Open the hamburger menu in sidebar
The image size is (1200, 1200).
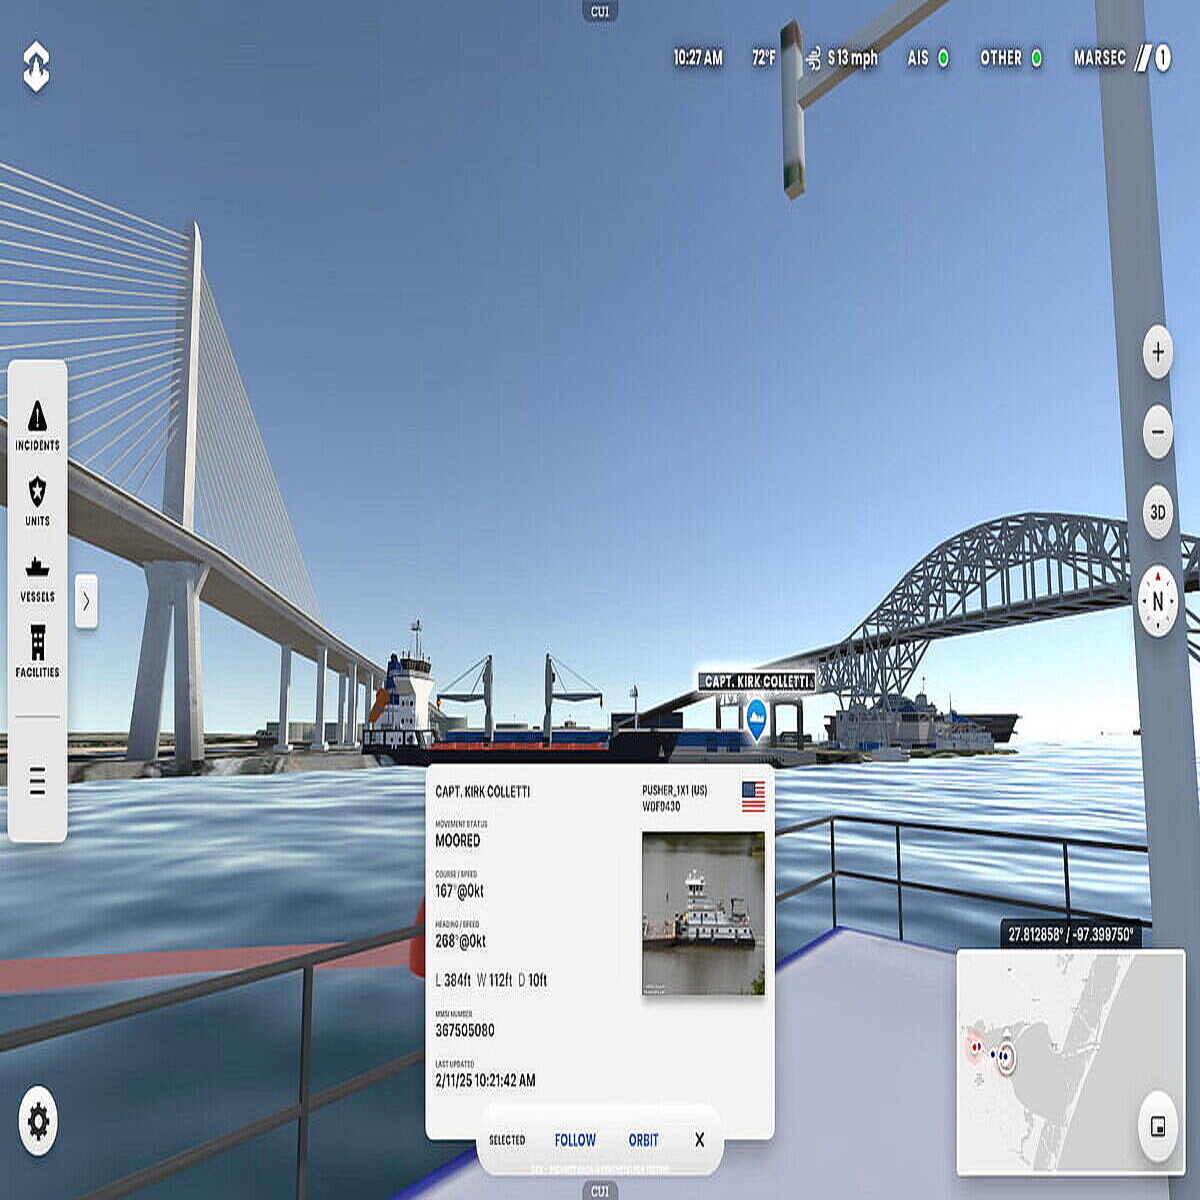click(37, 780)
